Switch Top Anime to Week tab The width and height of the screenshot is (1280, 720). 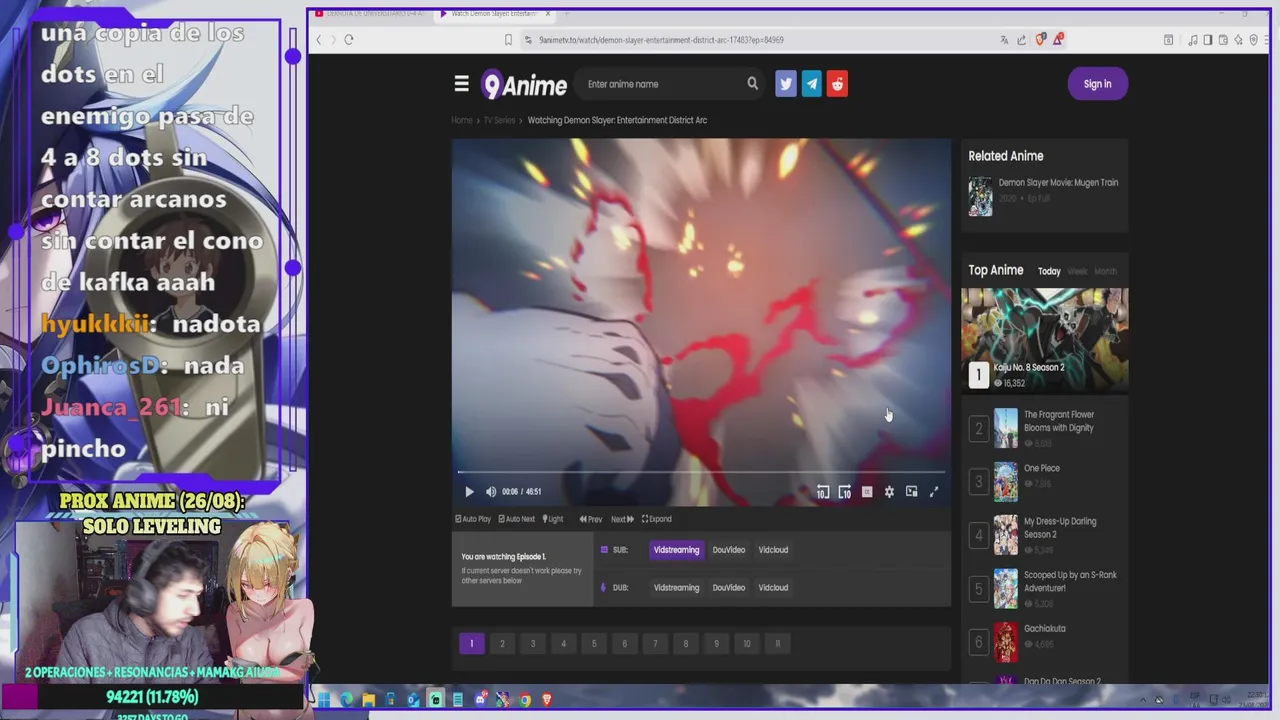coord(1077,271)
